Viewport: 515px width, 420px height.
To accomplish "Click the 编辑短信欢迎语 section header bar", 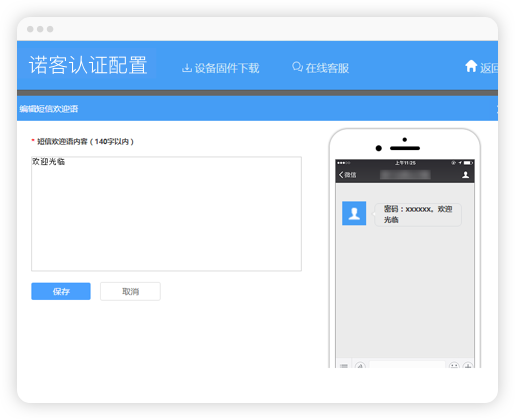I will [x=257, y=109].
